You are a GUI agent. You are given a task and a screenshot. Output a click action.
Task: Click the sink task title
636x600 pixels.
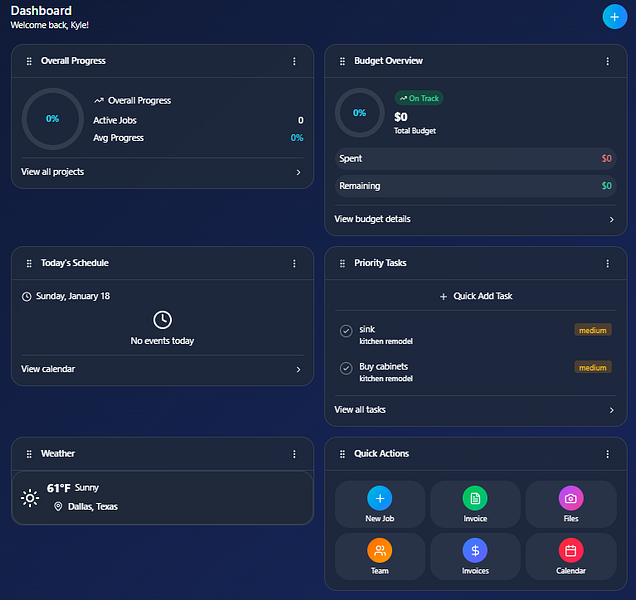click(x=367, y=329)
